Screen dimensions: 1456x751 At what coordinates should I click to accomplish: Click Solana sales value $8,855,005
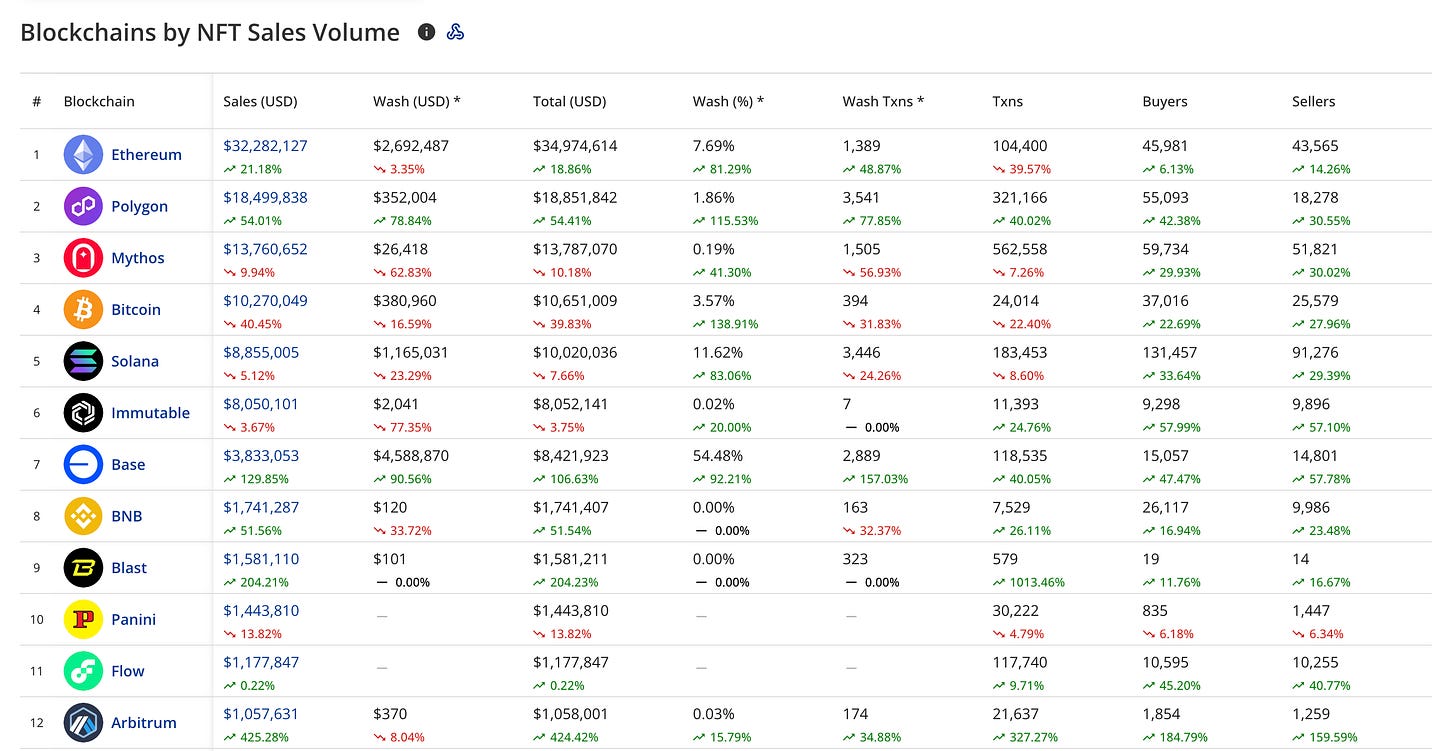tap(261, 353)
